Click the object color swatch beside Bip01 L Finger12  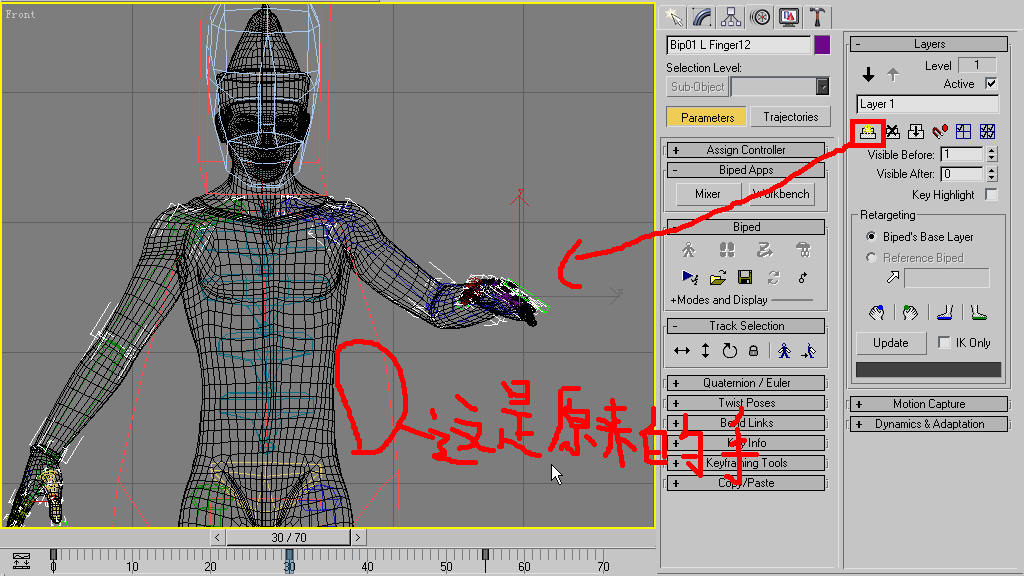pyautogui.click(x=822, y=44)
